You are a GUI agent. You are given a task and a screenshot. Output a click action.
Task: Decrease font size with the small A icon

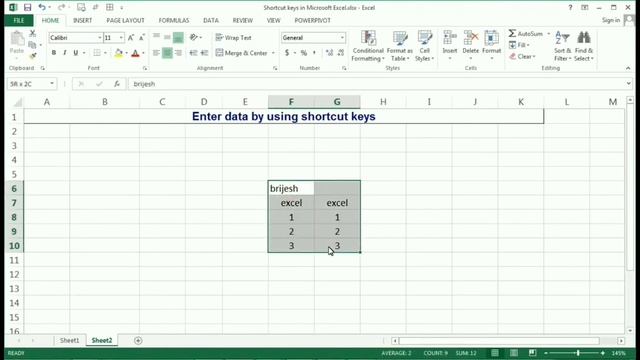coord(142,38)
